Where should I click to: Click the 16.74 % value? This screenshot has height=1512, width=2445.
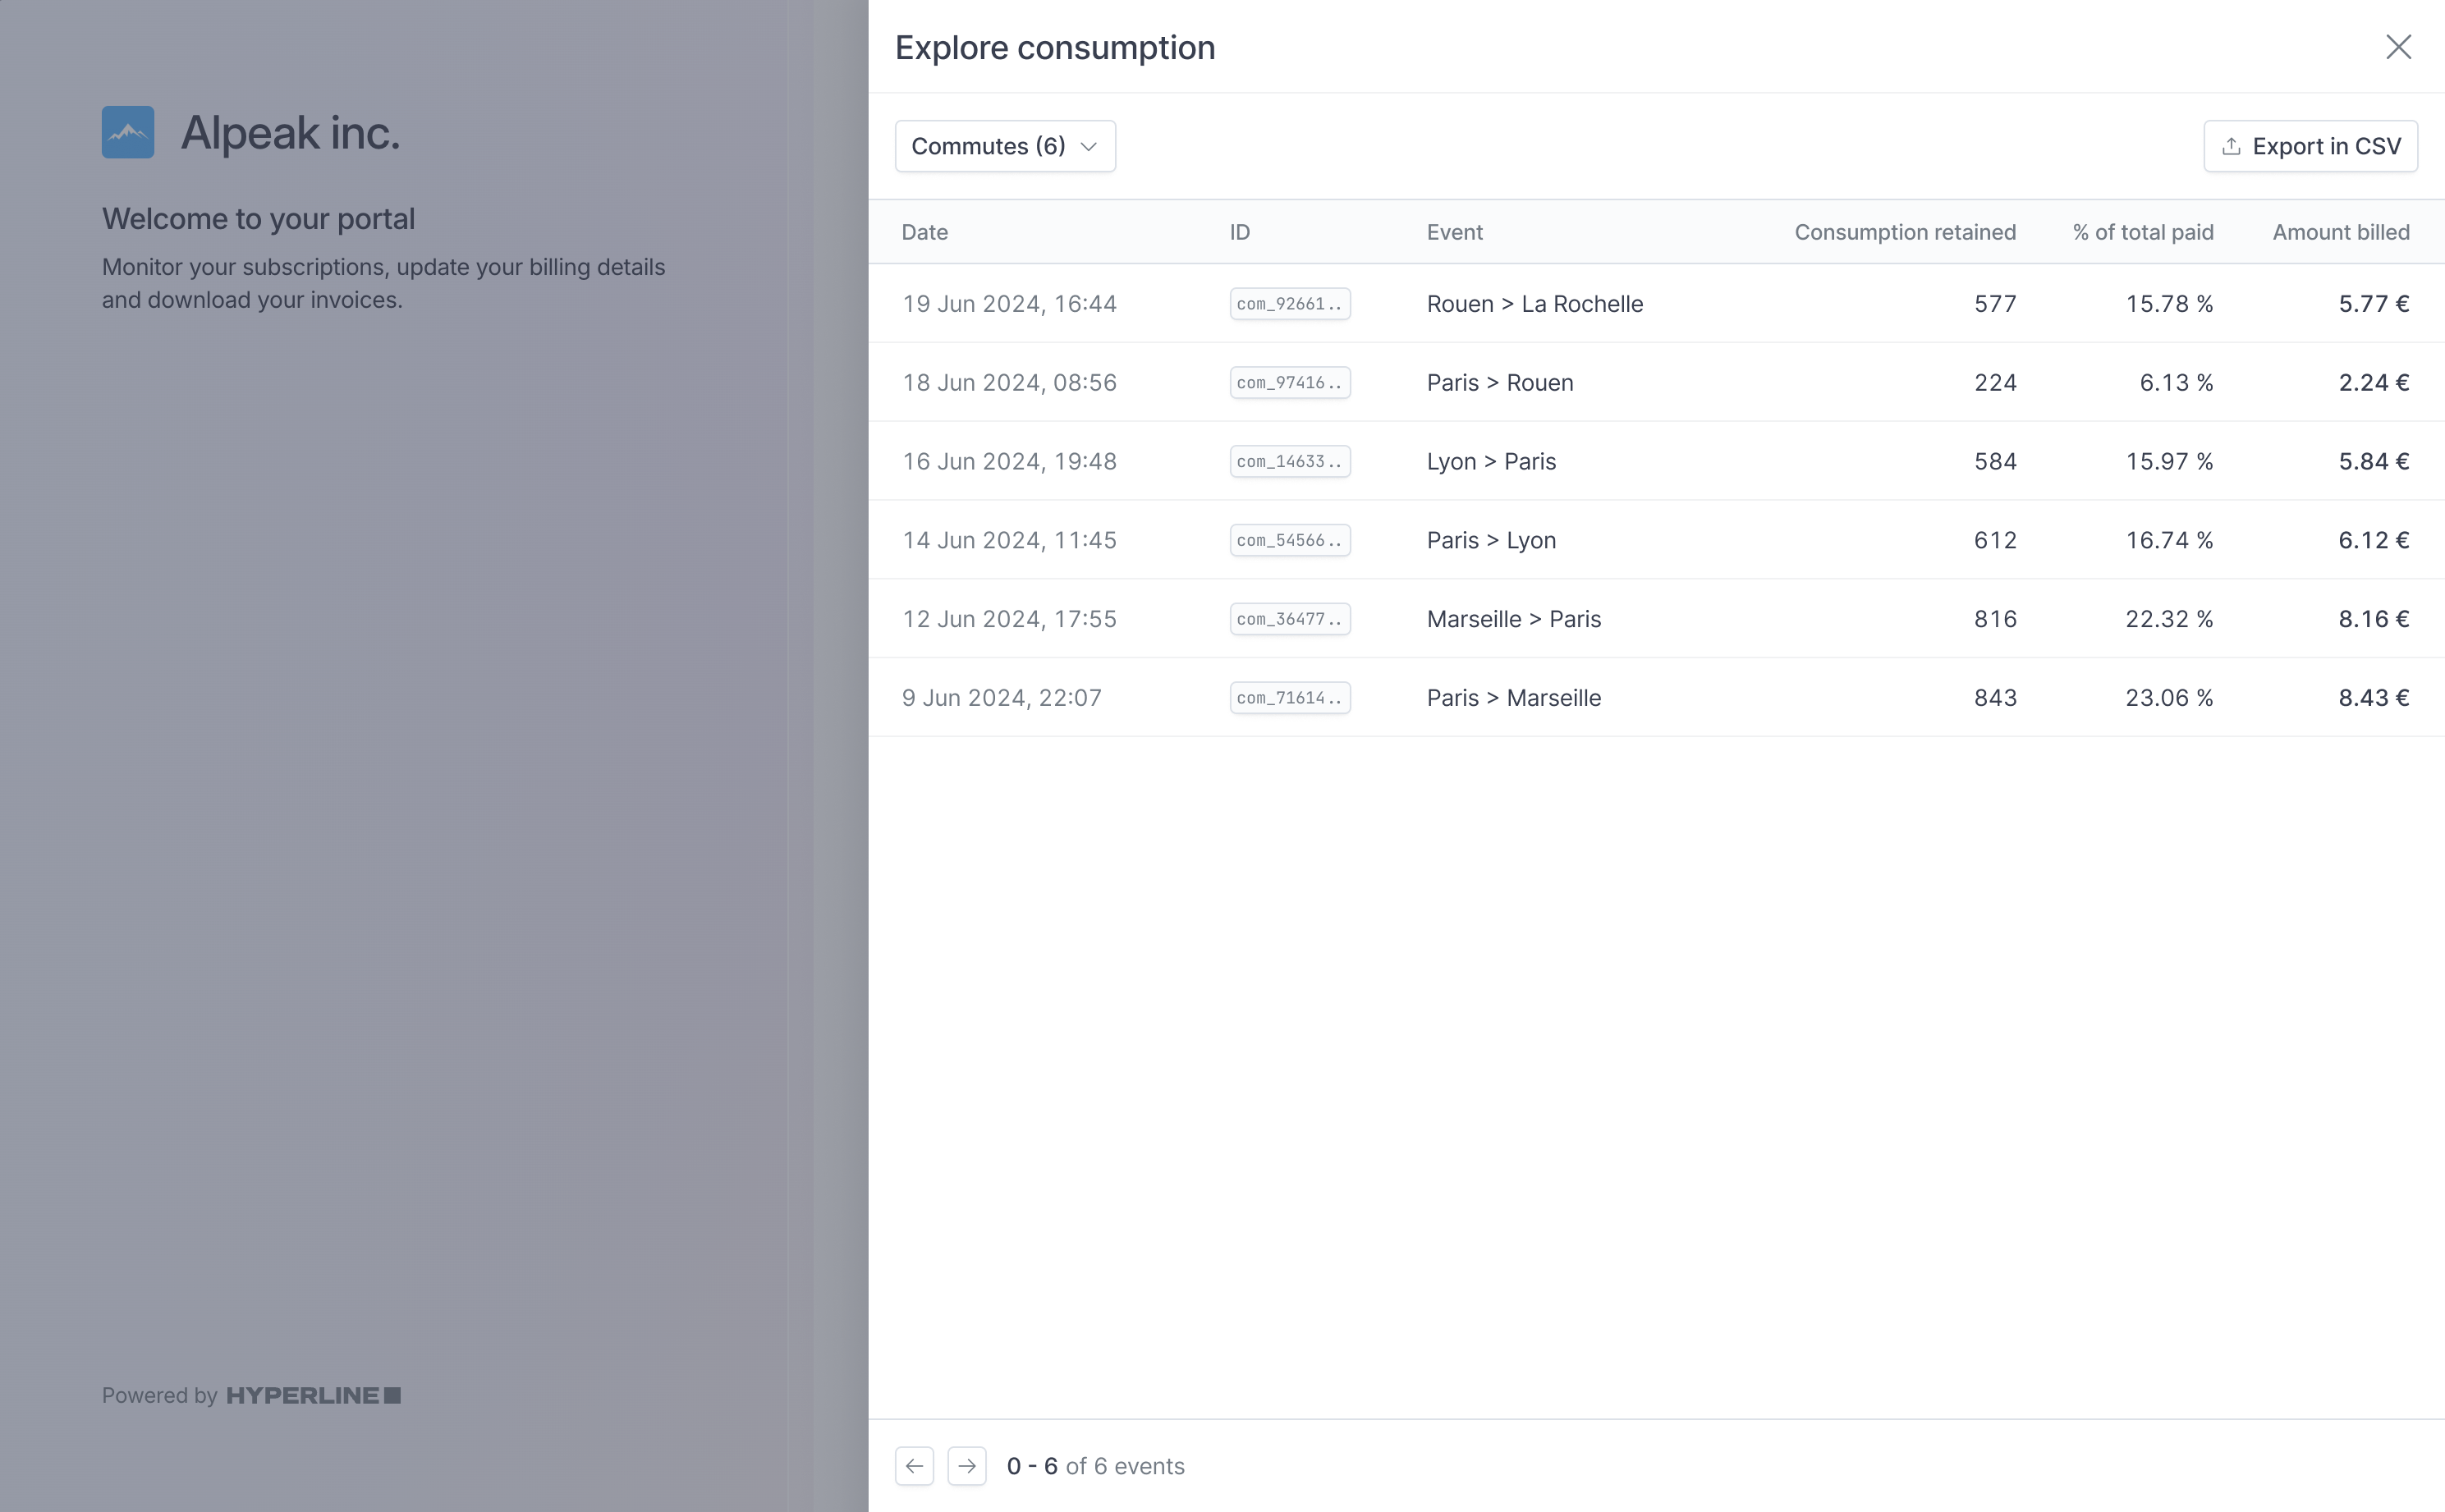point(2168,540)
